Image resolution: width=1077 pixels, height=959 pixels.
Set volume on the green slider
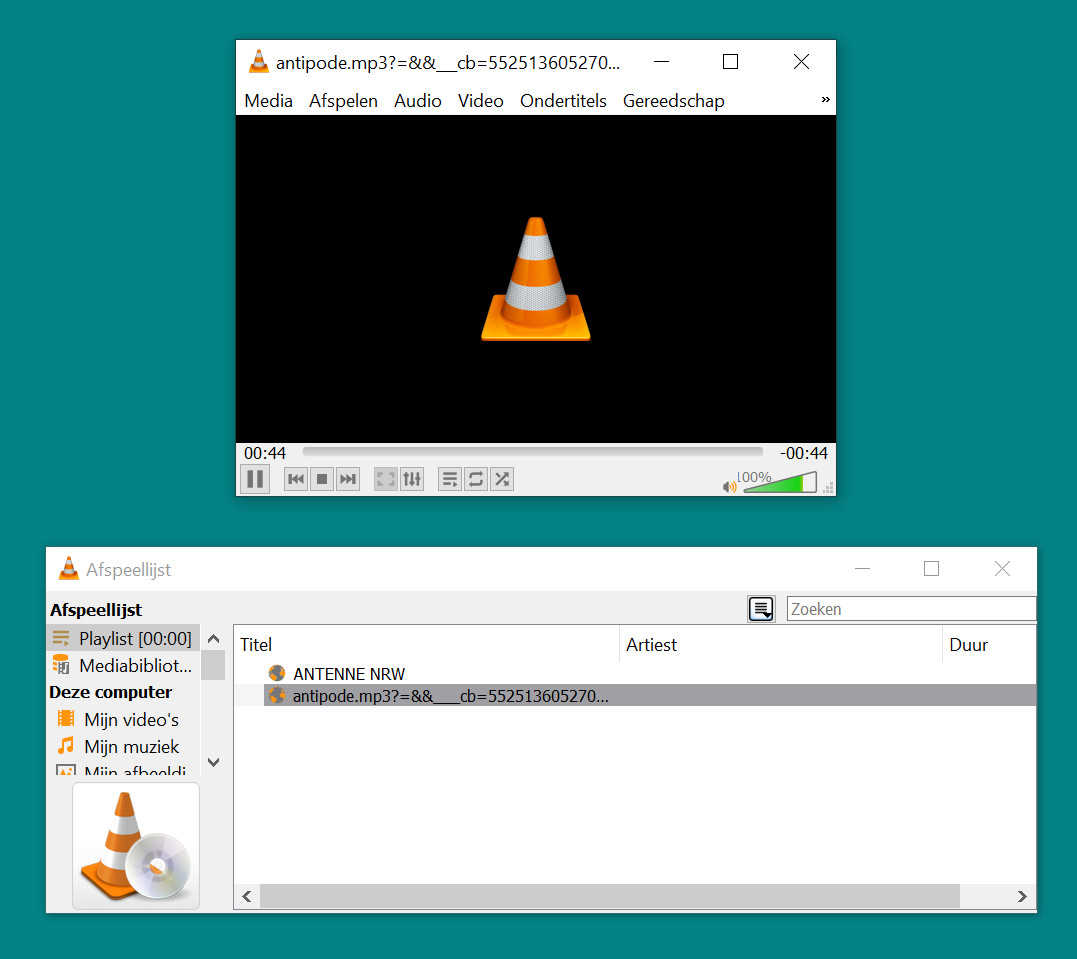coord(780,482)
